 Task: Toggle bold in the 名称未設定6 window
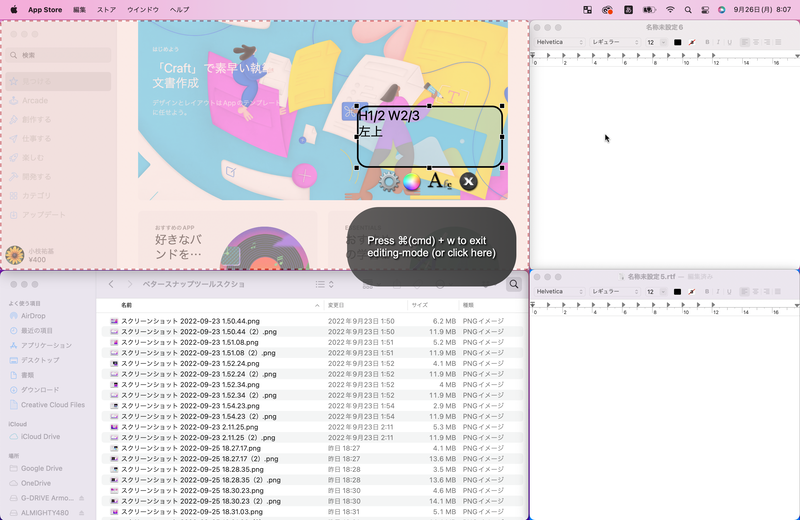point(707,42)
